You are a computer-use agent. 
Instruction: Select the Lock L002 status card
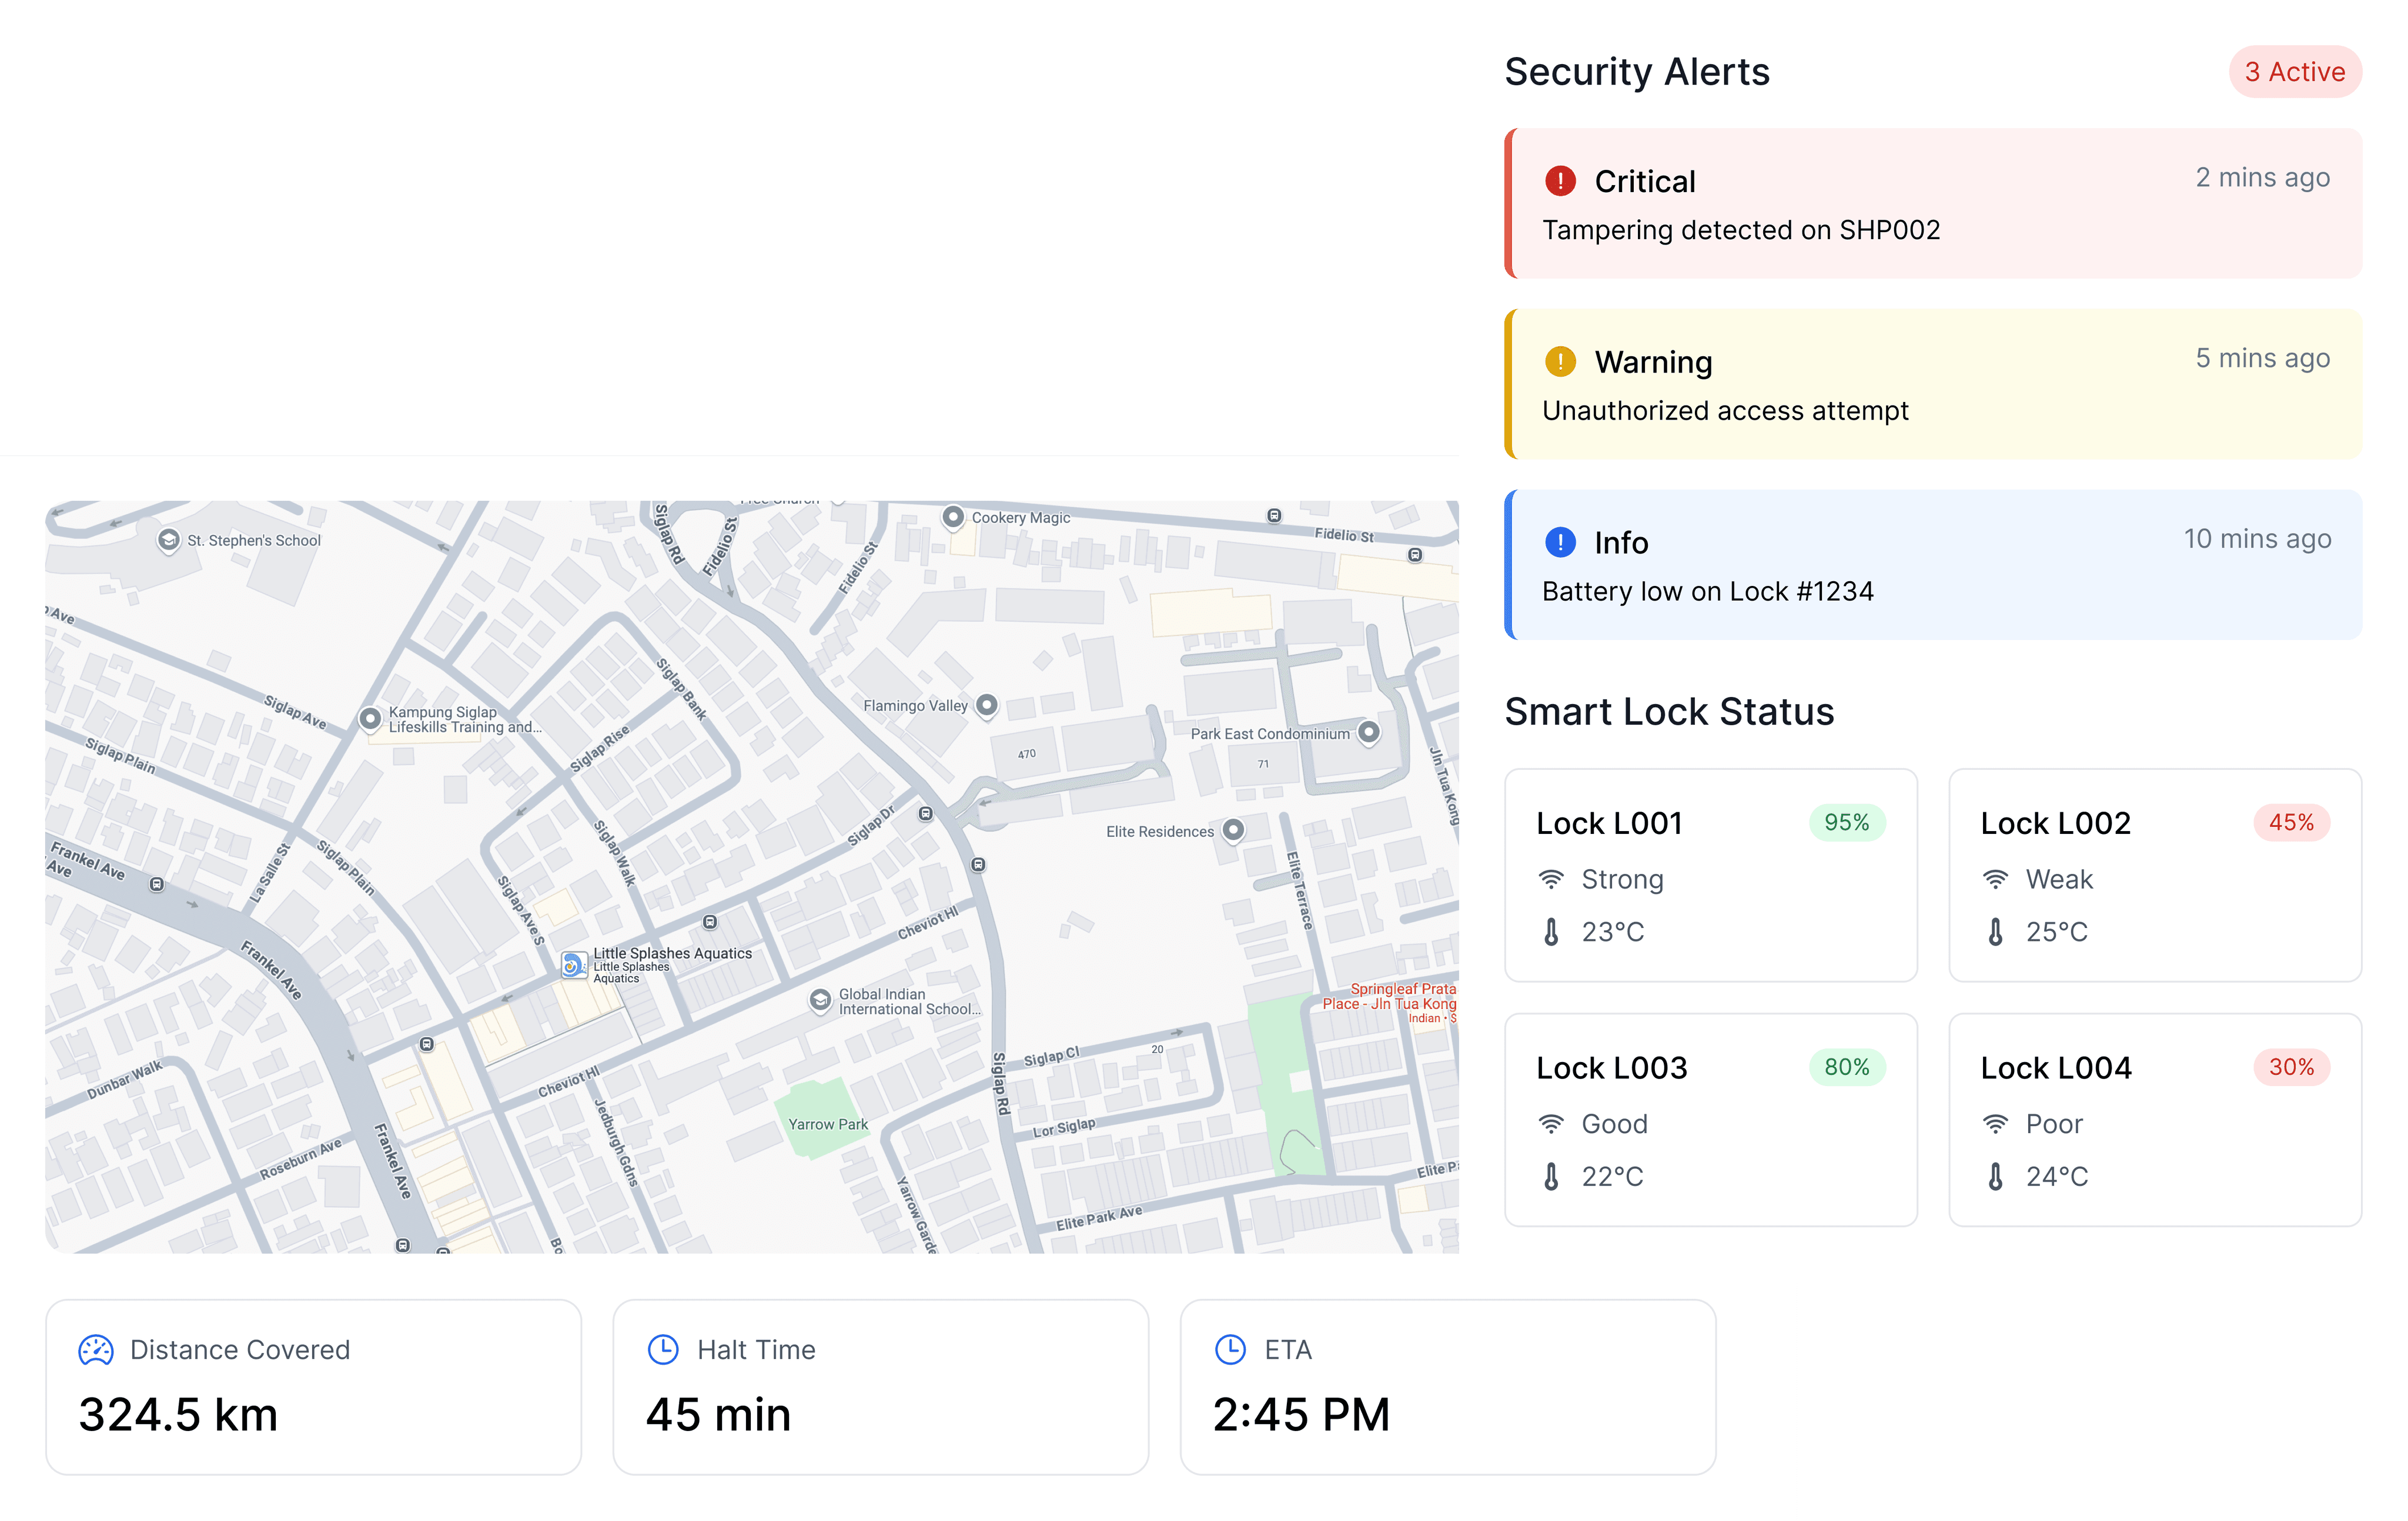(x=2155, y=875)
